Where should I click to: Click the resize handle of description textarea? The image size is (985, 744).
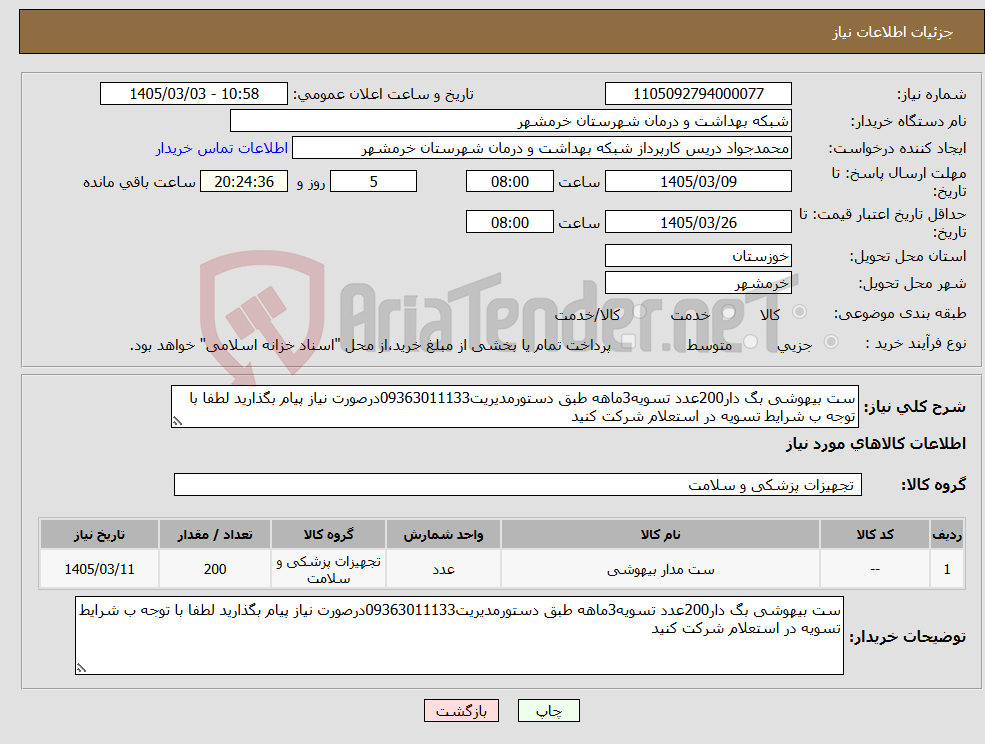click(x=177, y=422)
